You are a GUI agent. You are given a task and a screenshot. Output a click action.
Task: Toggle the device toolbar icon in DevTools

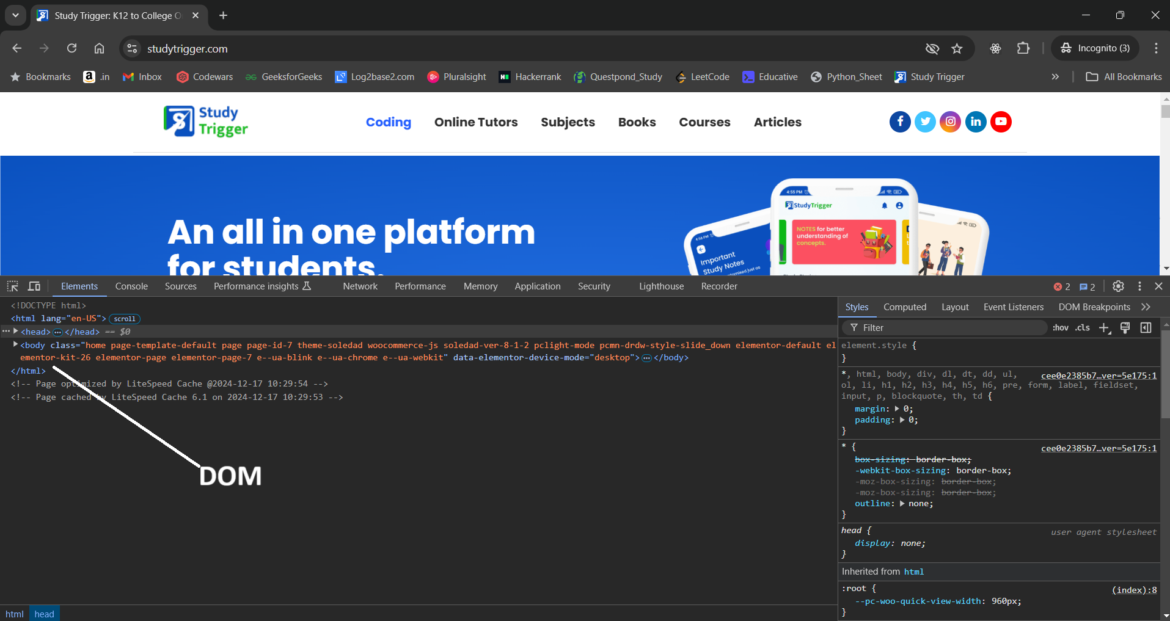(34, 287)
